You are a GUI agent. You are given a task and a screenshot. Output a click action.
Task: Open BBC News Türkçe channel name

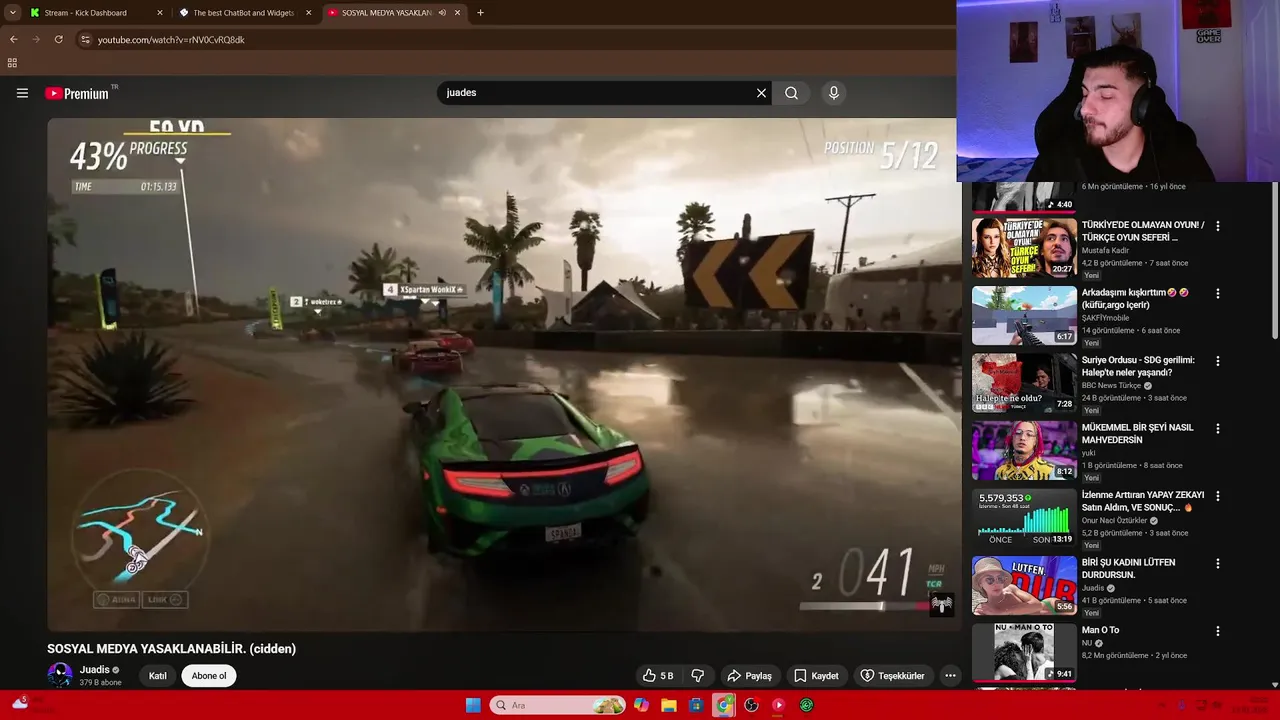[x=1111, y=386]
